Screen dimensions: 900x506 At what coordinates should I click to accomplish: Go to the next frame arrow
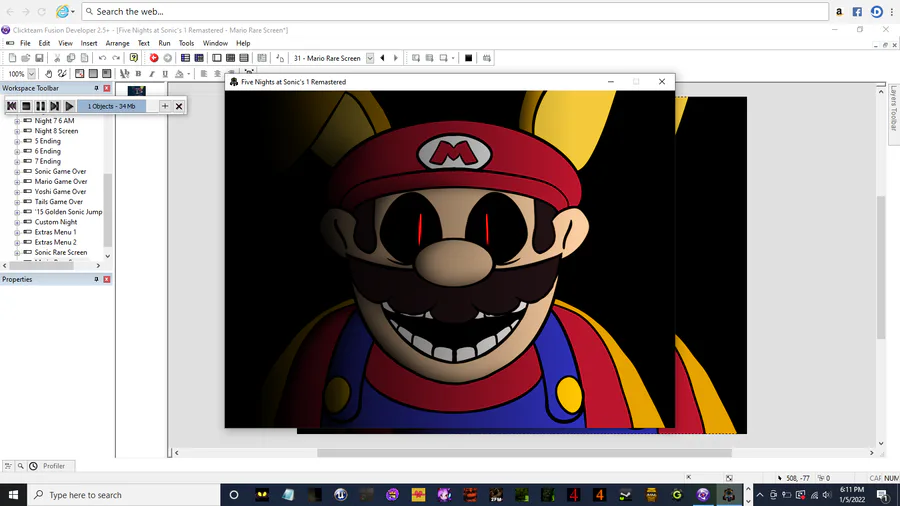pyautogui.click(x=395, y=58)
